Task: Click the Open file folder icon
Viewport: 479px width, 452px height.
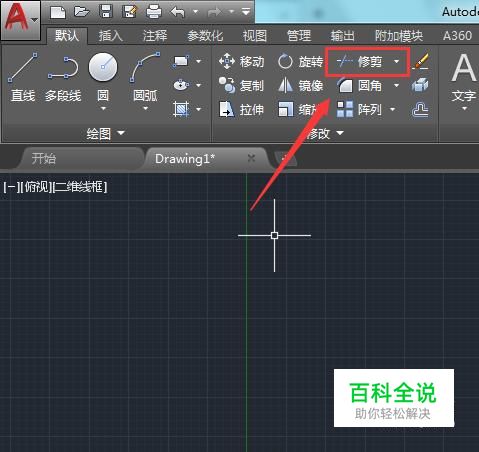Action: (82, 12)
